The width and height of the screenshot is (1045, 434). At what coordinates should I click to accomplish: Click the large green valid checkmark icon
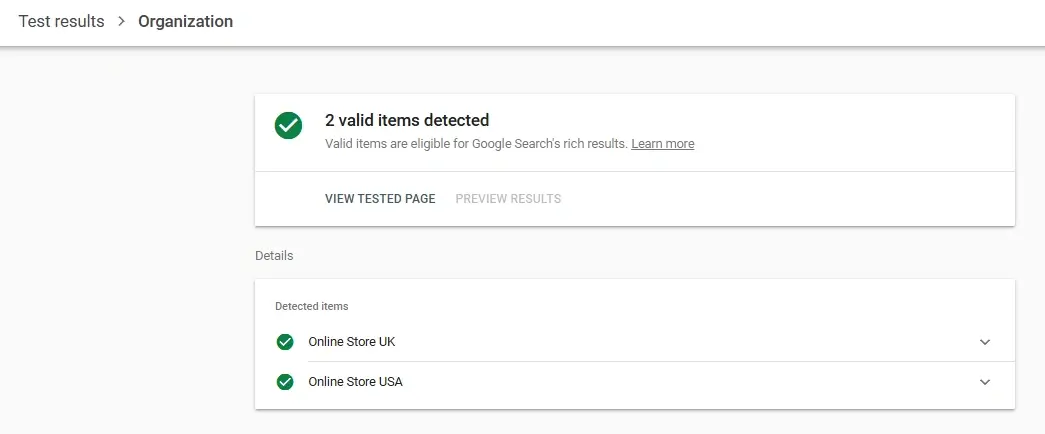(289, 126)
